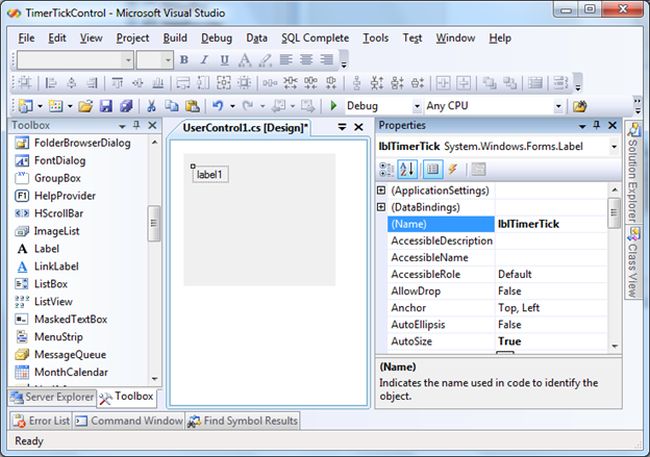Open the Error List tab
The image size is (650, 457).
[x=41, y=421]
